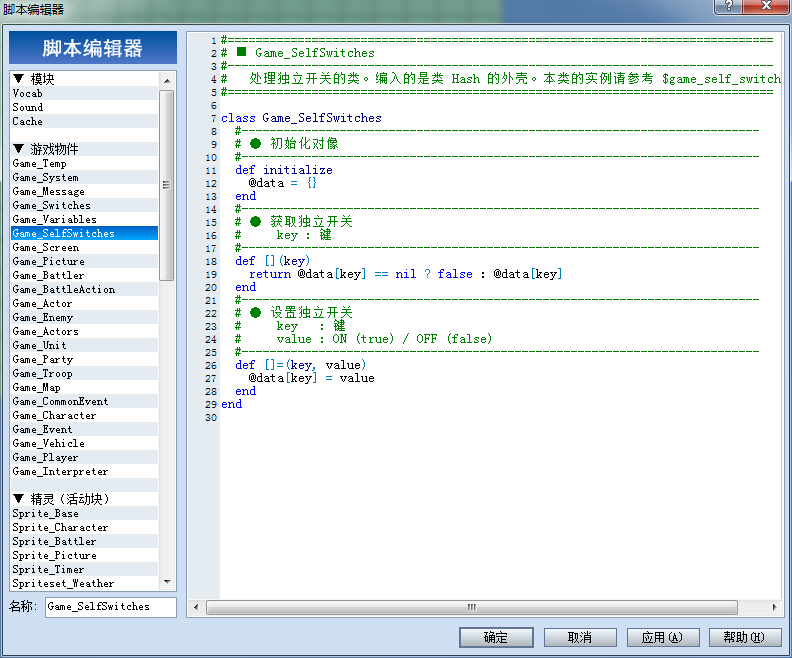Viewport: 792px width, 658px height.
Task: Select the ▼ 模块 section header
Action: pyautogui.click(x=84, y=79)
